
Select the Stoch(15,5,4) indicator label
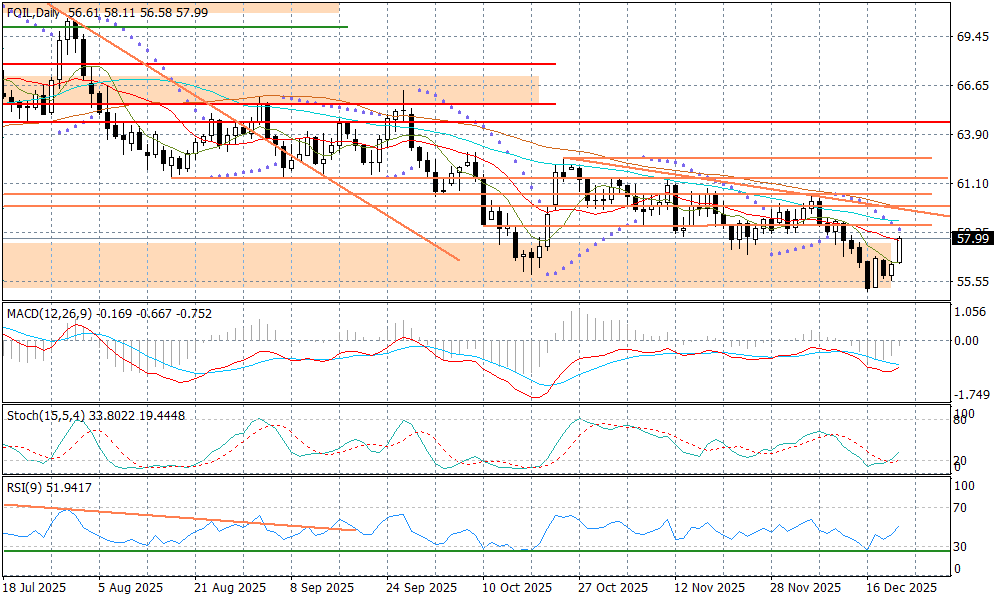(x=46, y=415)
